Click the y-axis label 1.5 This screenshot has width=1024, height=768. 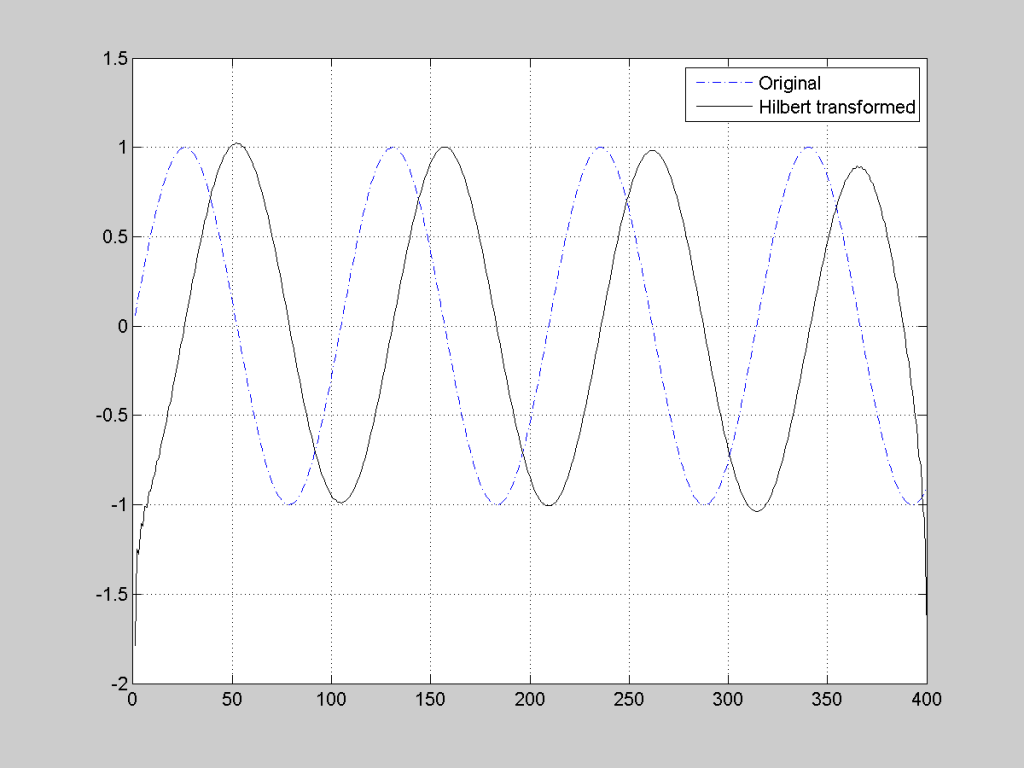coord(113,58)
